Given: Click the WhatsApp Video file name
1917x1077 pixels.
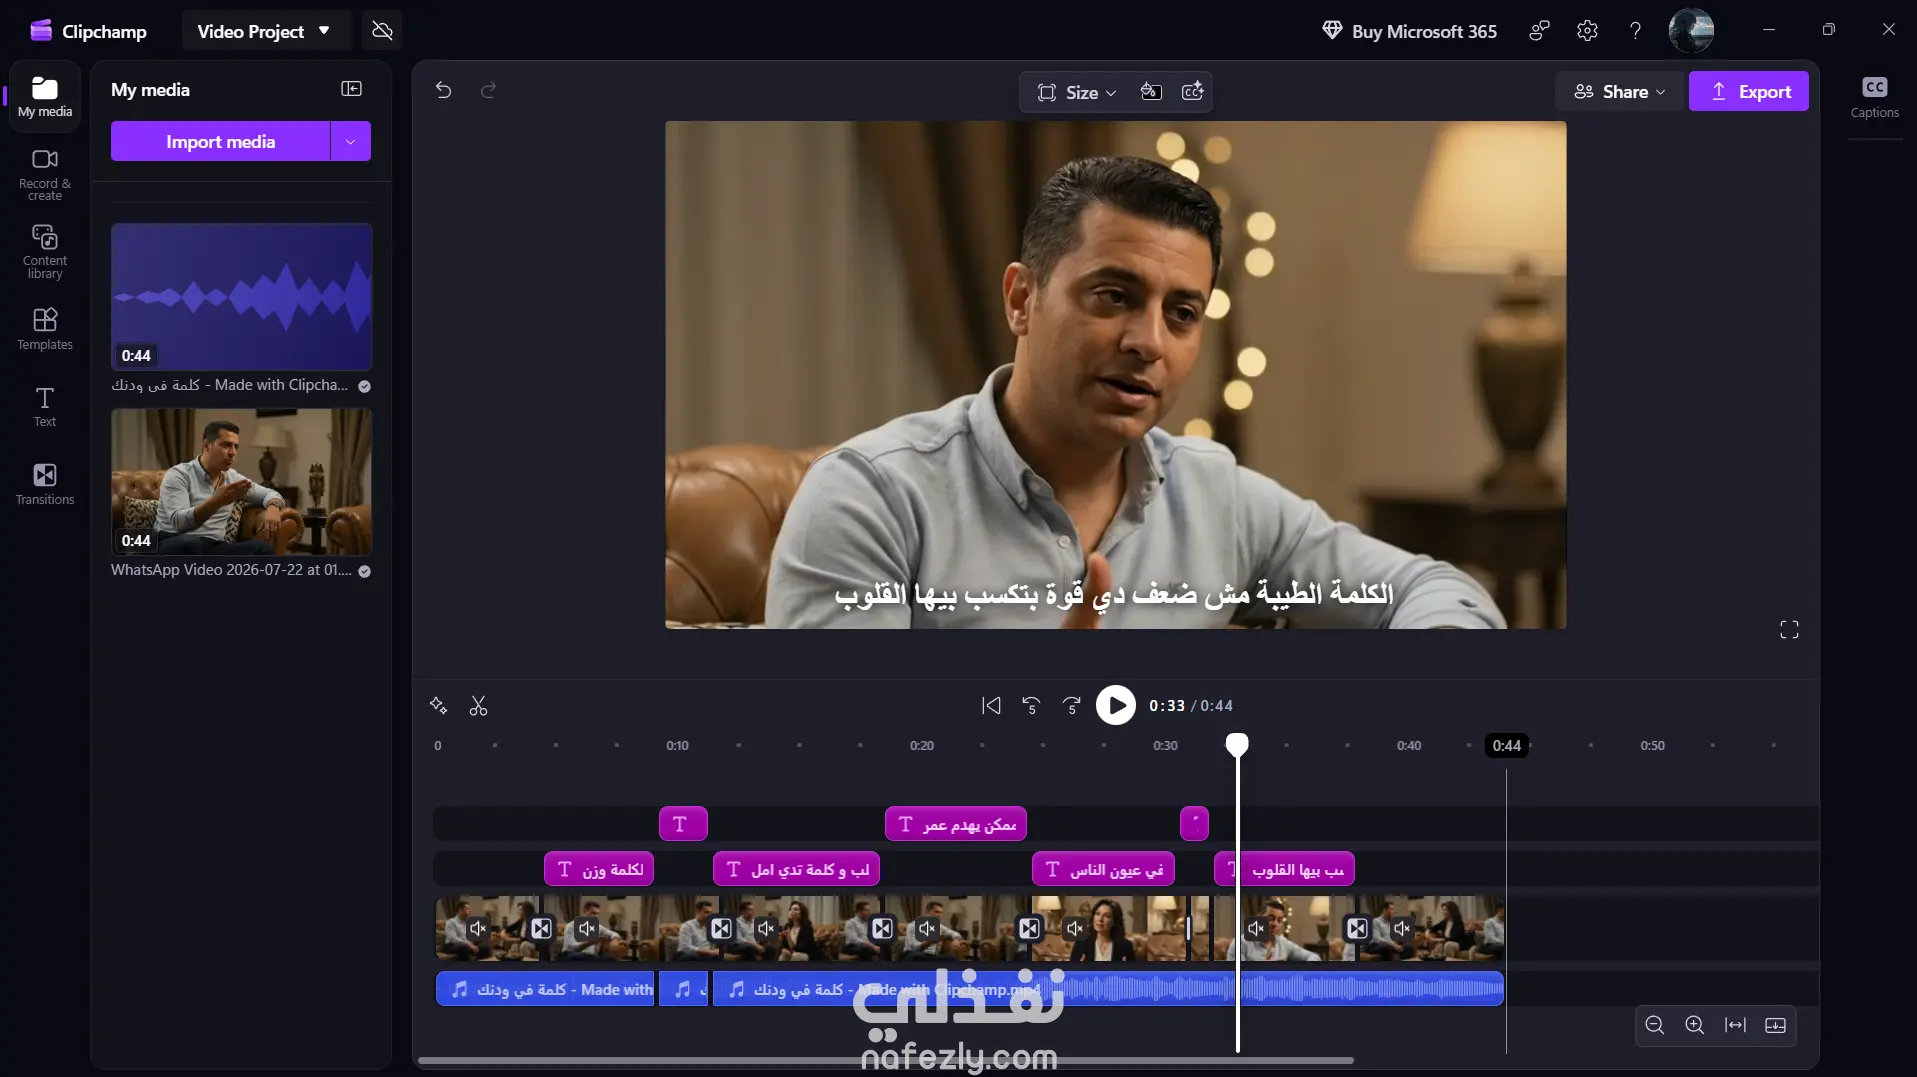Looking at the screenshot, I should [231, 570].
